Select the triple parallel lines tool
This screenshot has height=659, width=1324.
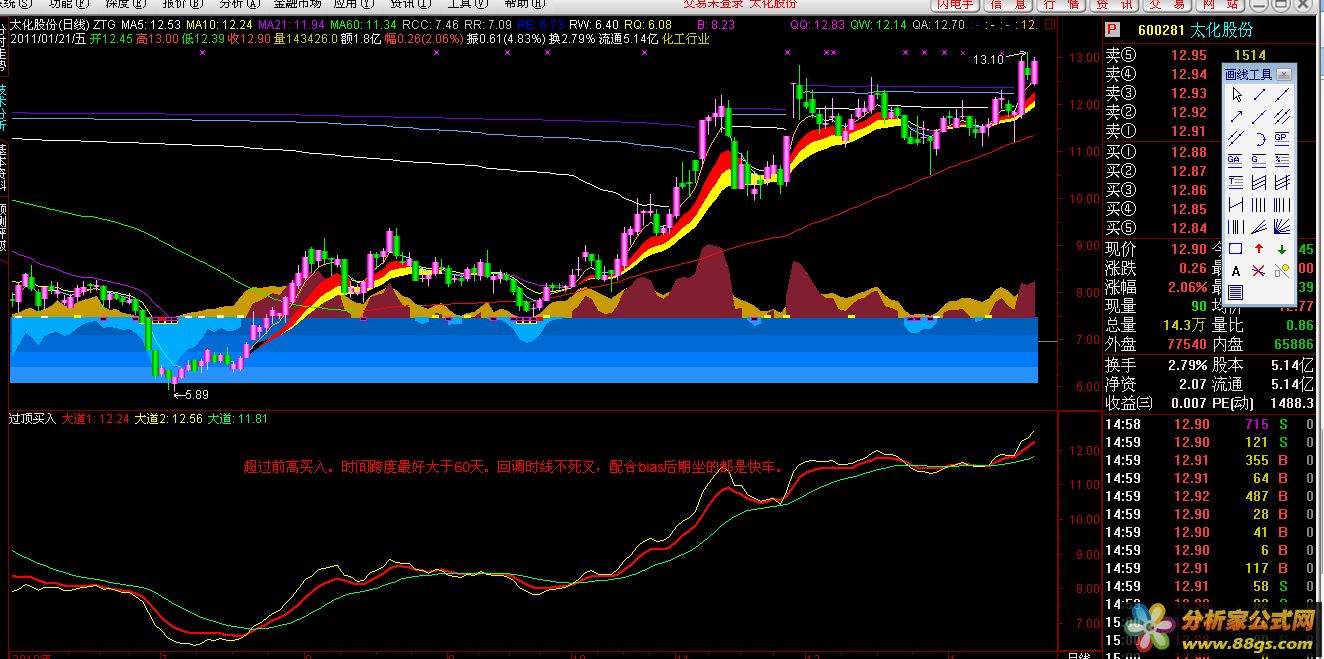(x=1282, y=117)
